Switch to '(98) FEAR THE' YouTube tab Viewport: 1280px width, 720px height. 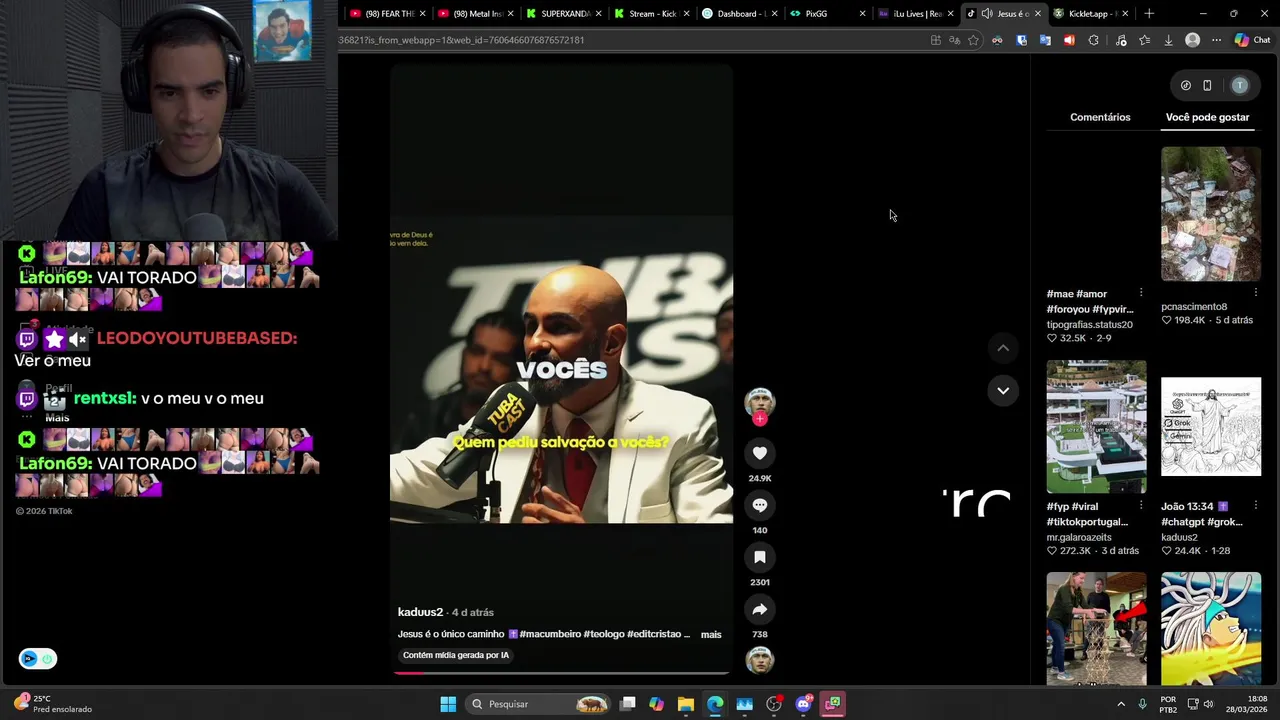(x=388, y=13)
